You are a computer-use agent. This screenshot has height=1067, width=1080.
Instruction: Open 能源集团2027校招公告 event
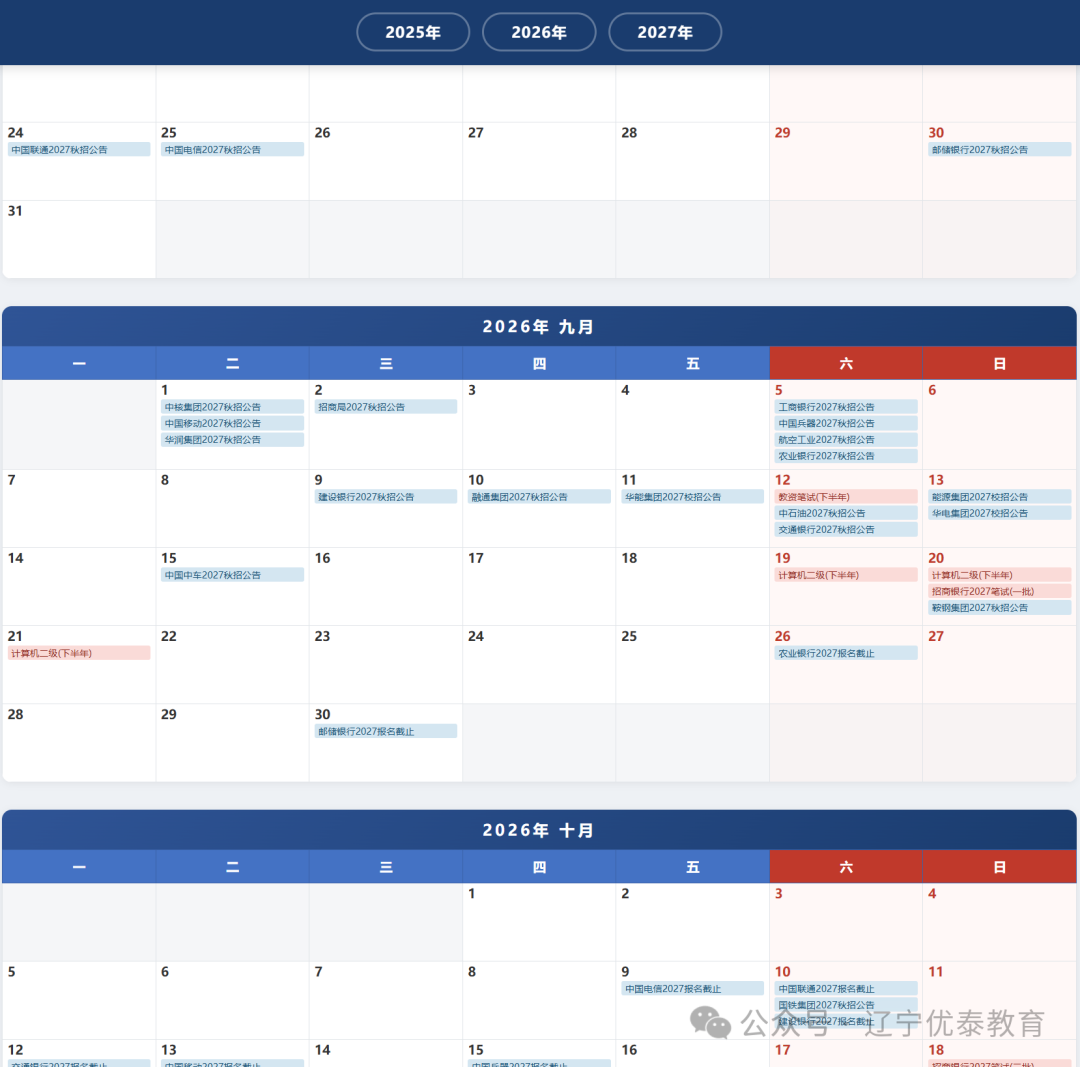[x=999, y=497]
